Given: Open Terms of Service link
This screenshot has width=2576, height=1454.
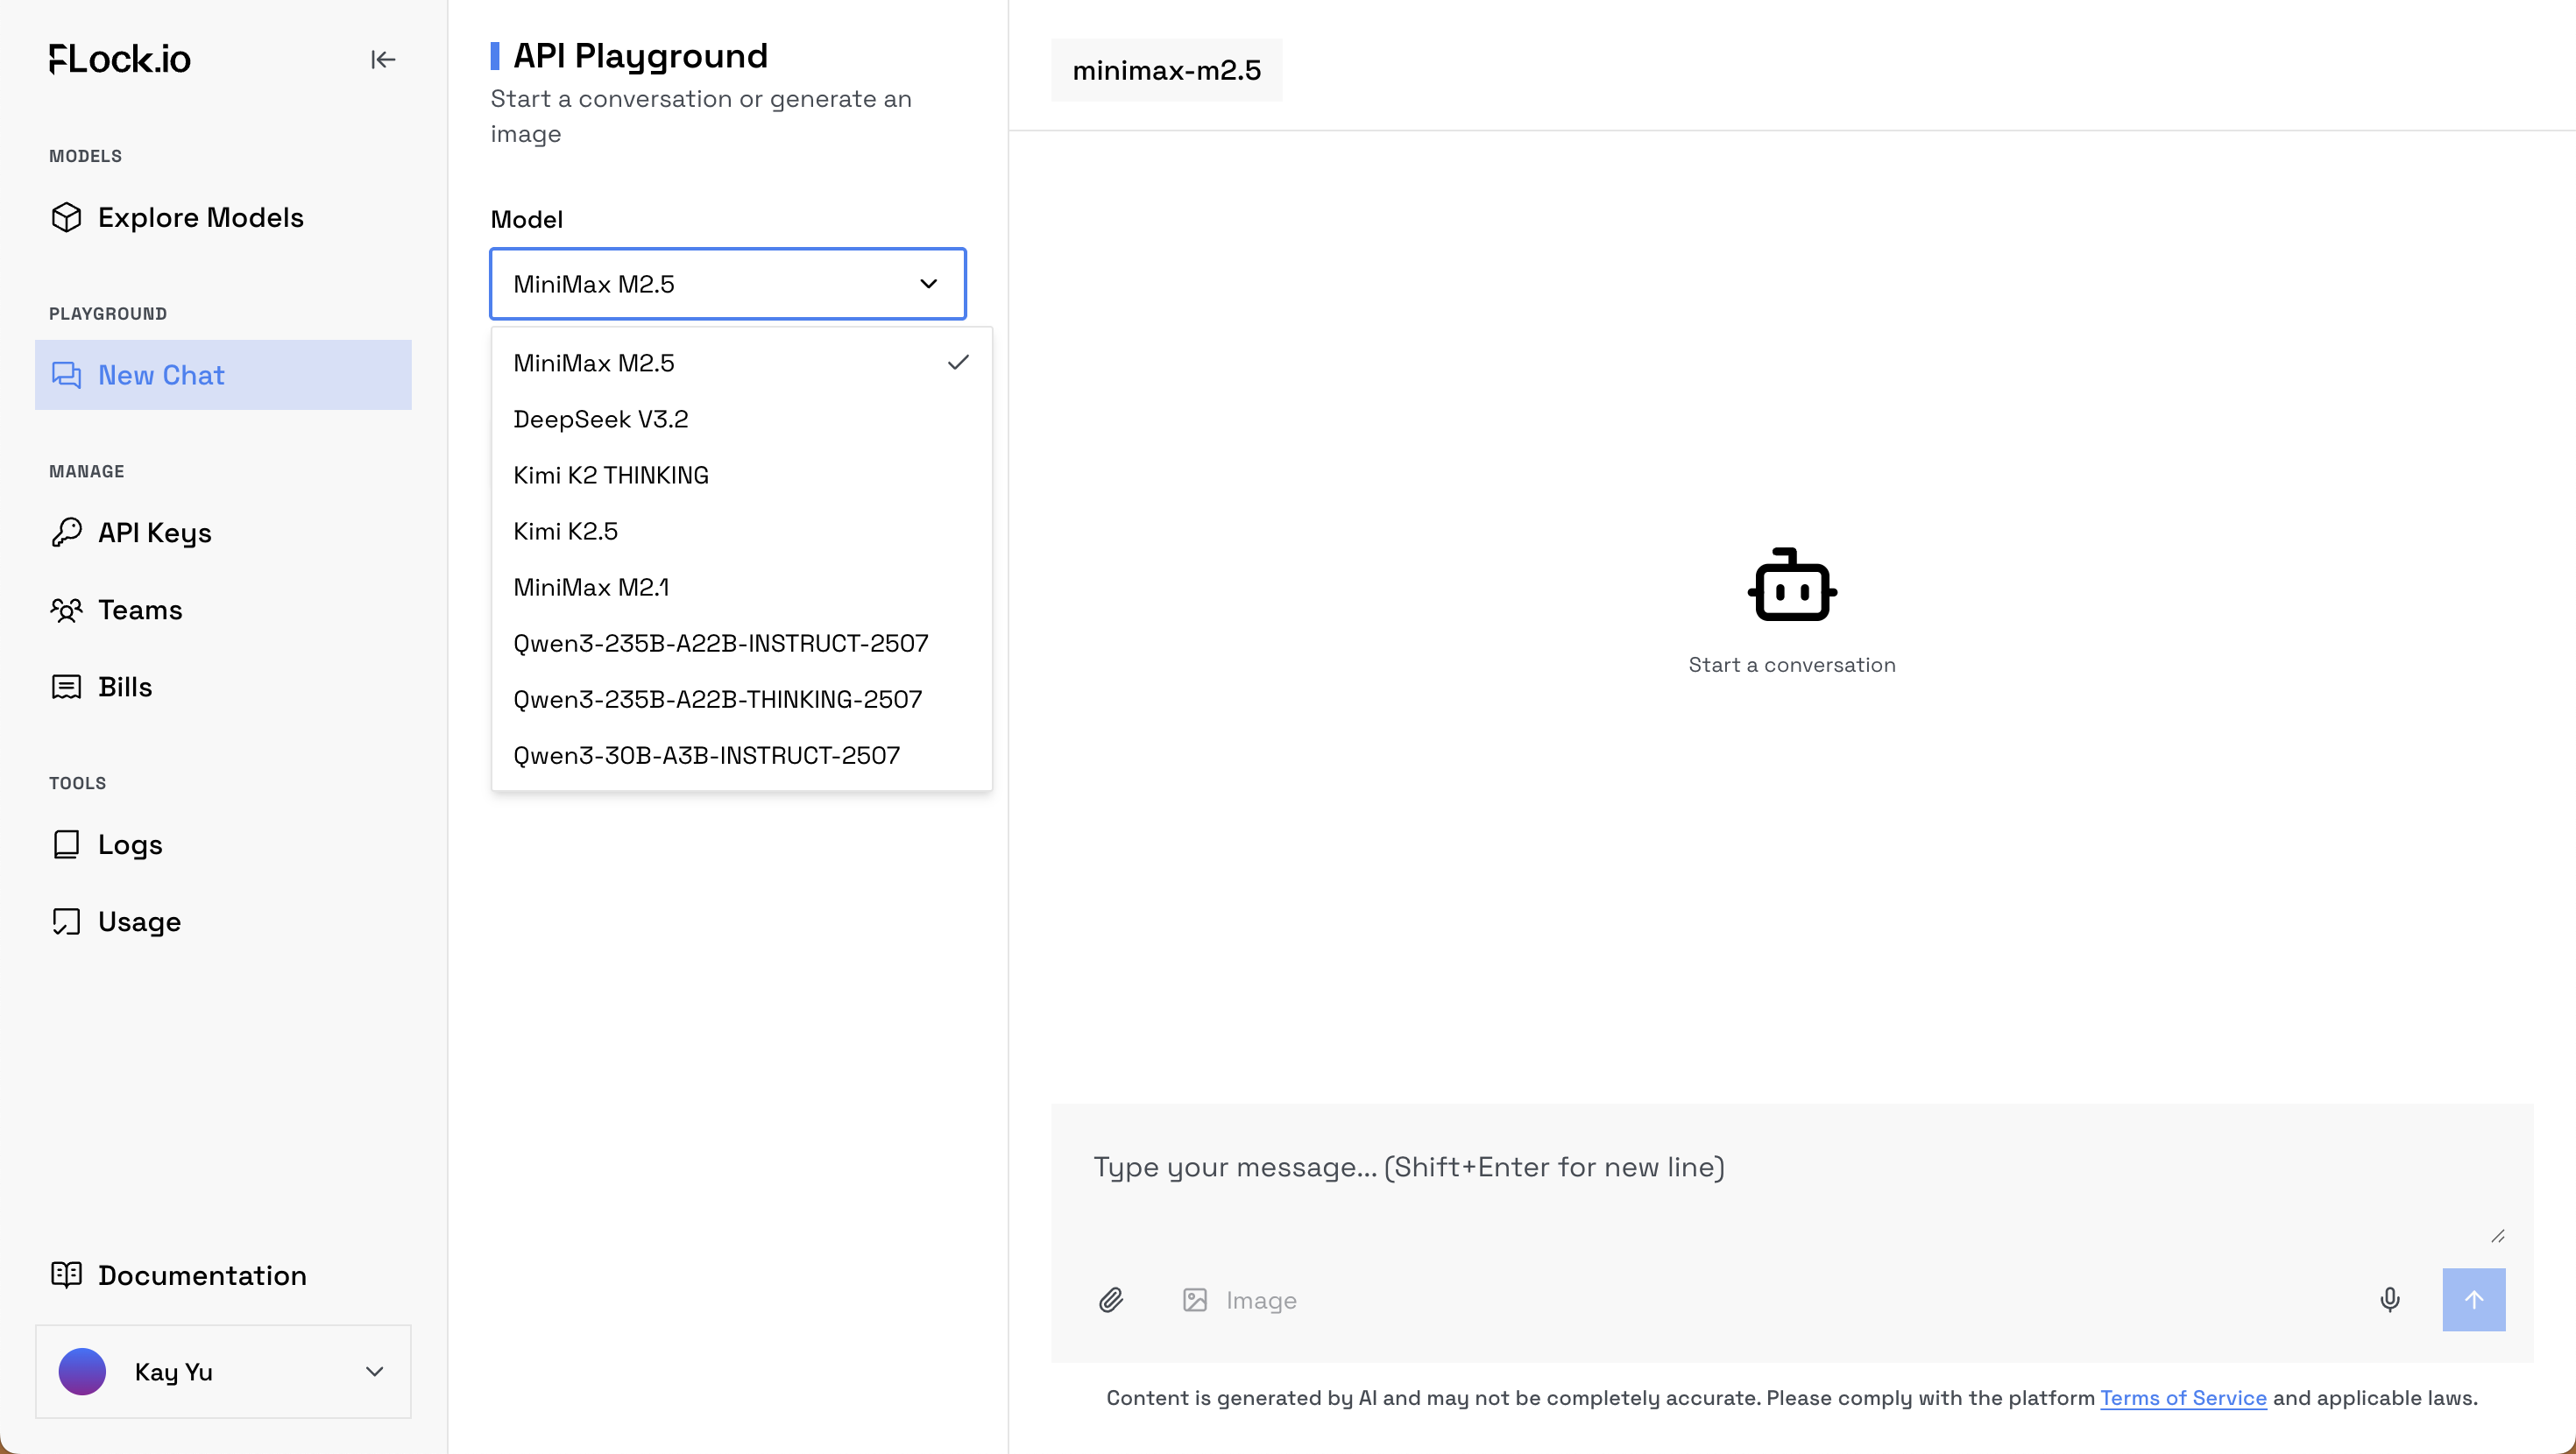Looking at the screenshot, I should click(2182, 1397).
